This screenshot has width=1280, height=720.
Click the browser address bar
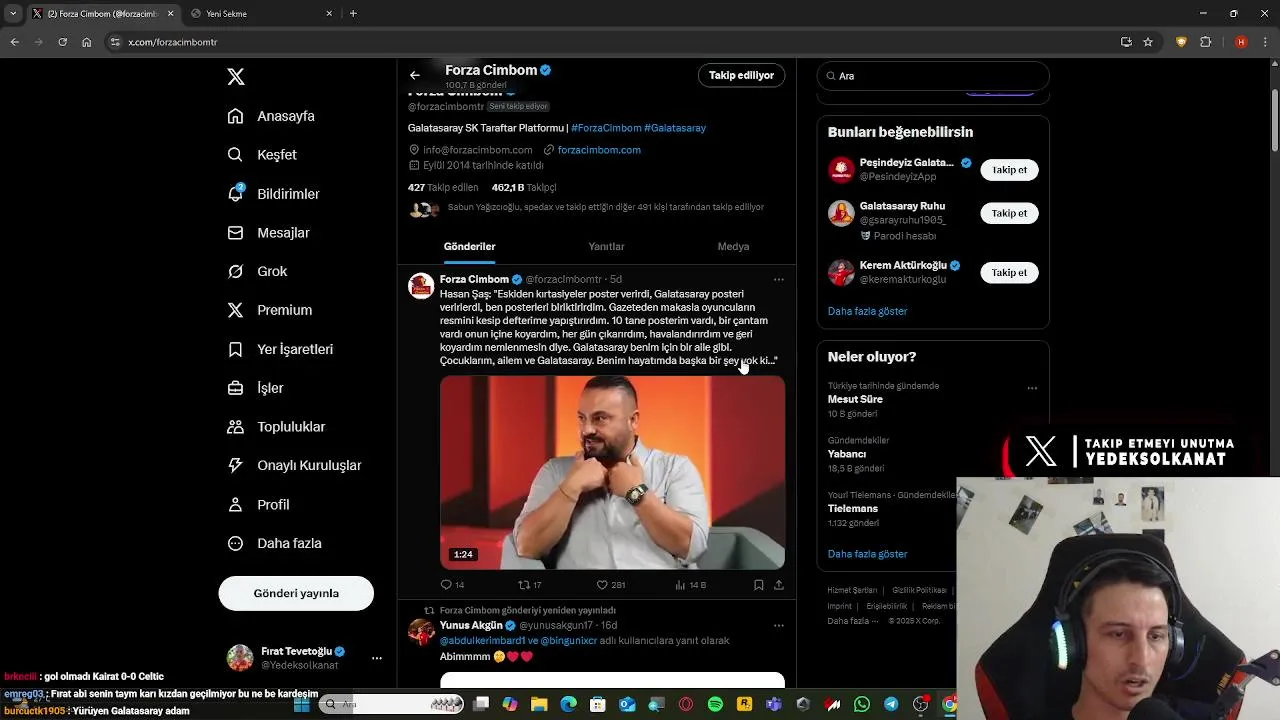[610, 42]
